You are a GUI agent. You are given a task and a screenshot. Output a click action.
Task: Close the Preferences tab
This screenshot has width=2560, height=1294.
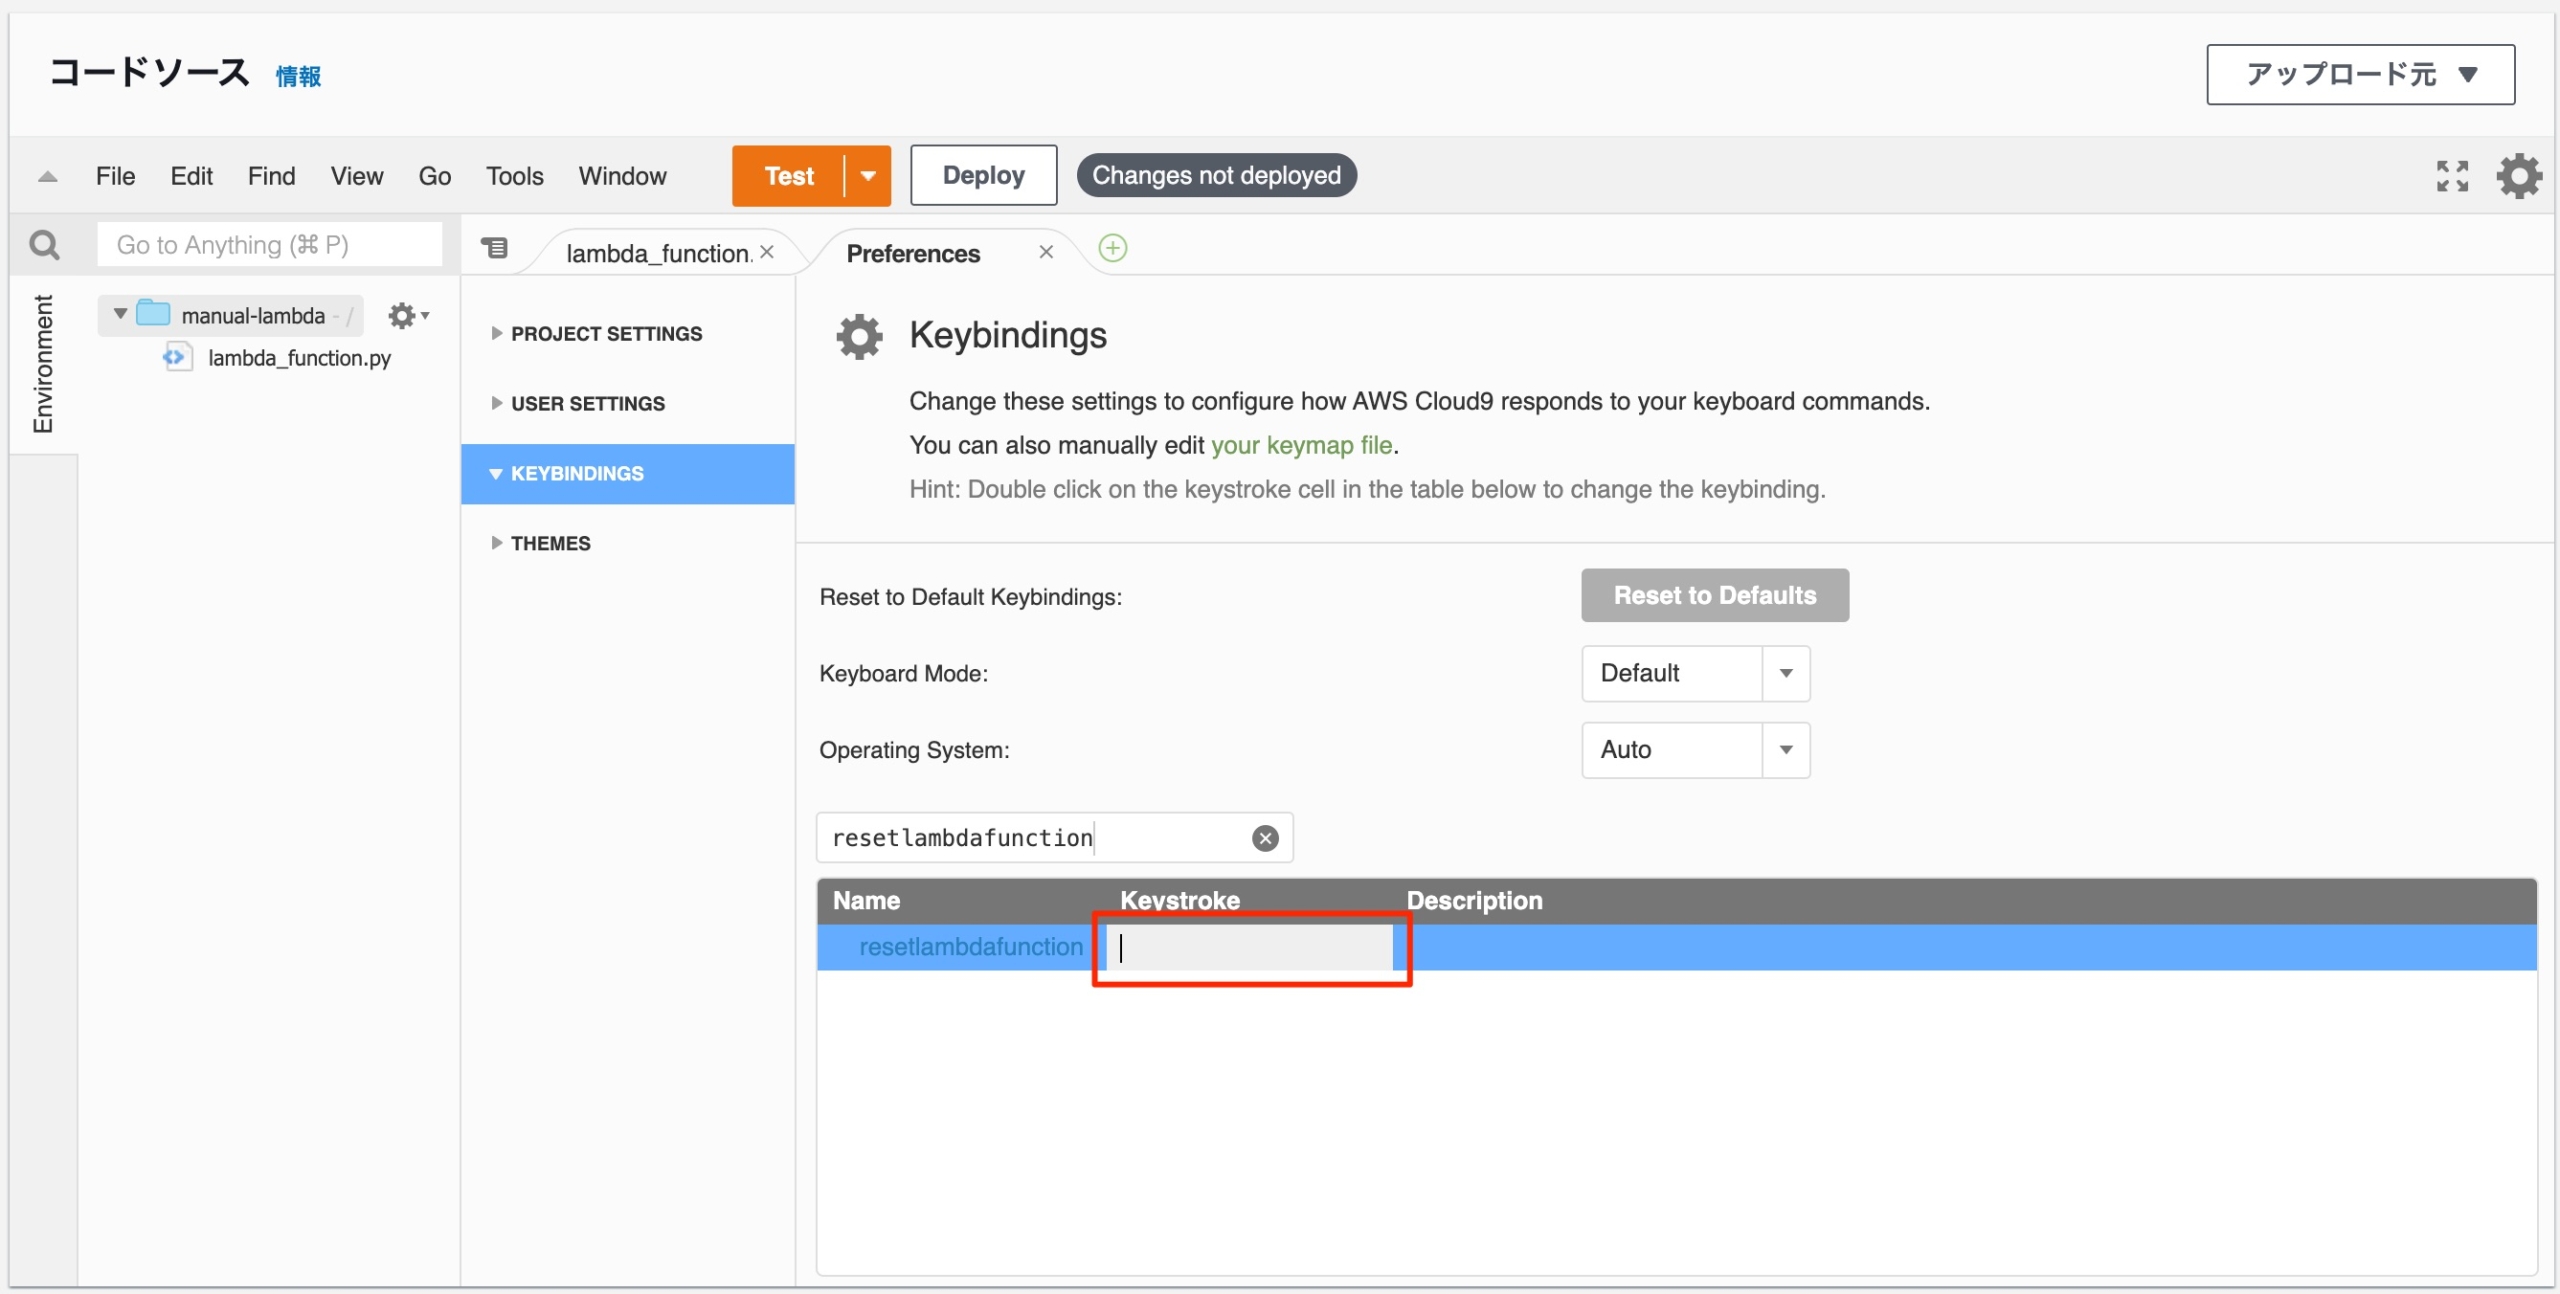coord(1046,252)
